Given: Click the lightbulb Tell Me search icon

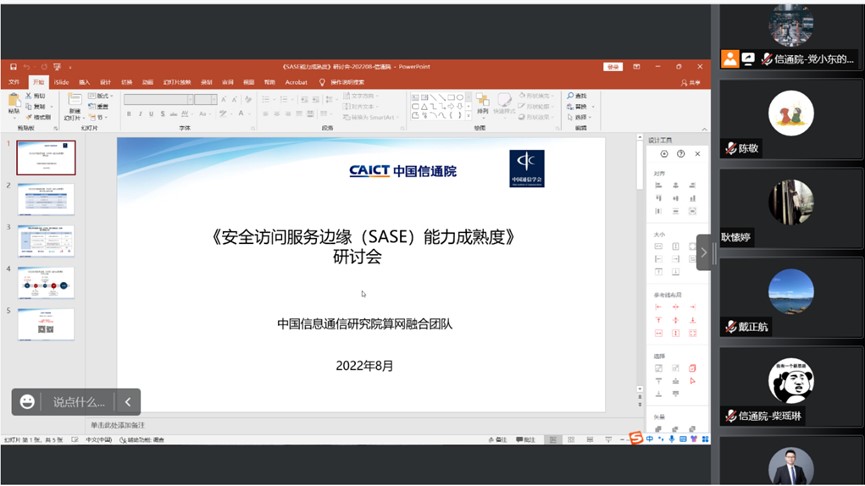Looking at the screenshot, I should tap(322, 82).
